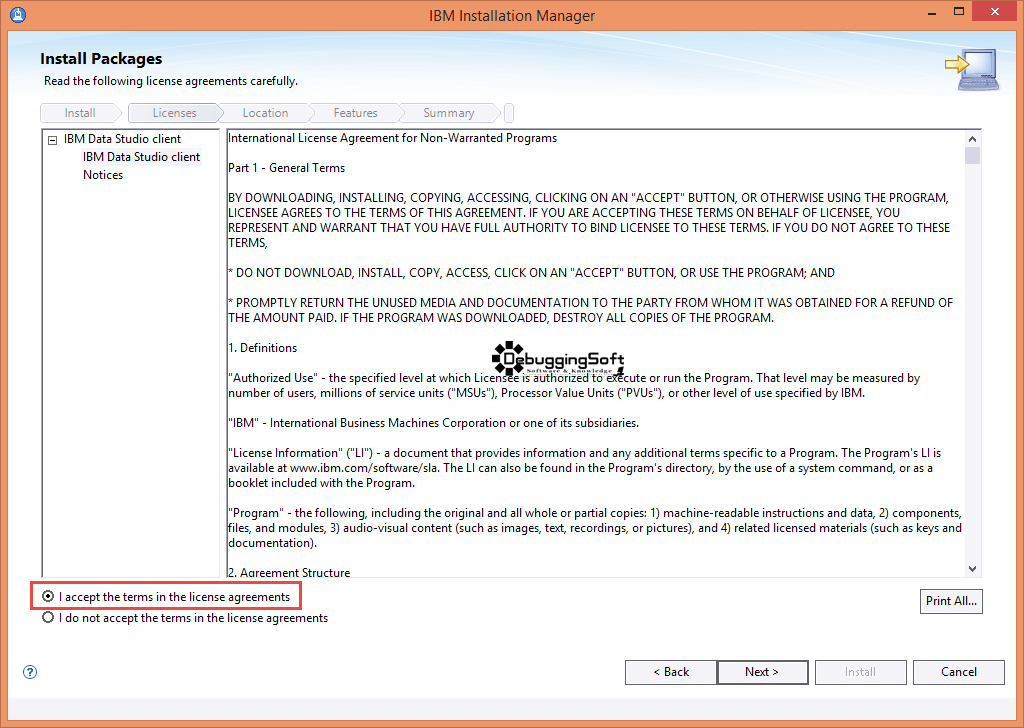Maximize the IBM Installation Manager window
The image size is (1024, 728).
pos(959,12)
